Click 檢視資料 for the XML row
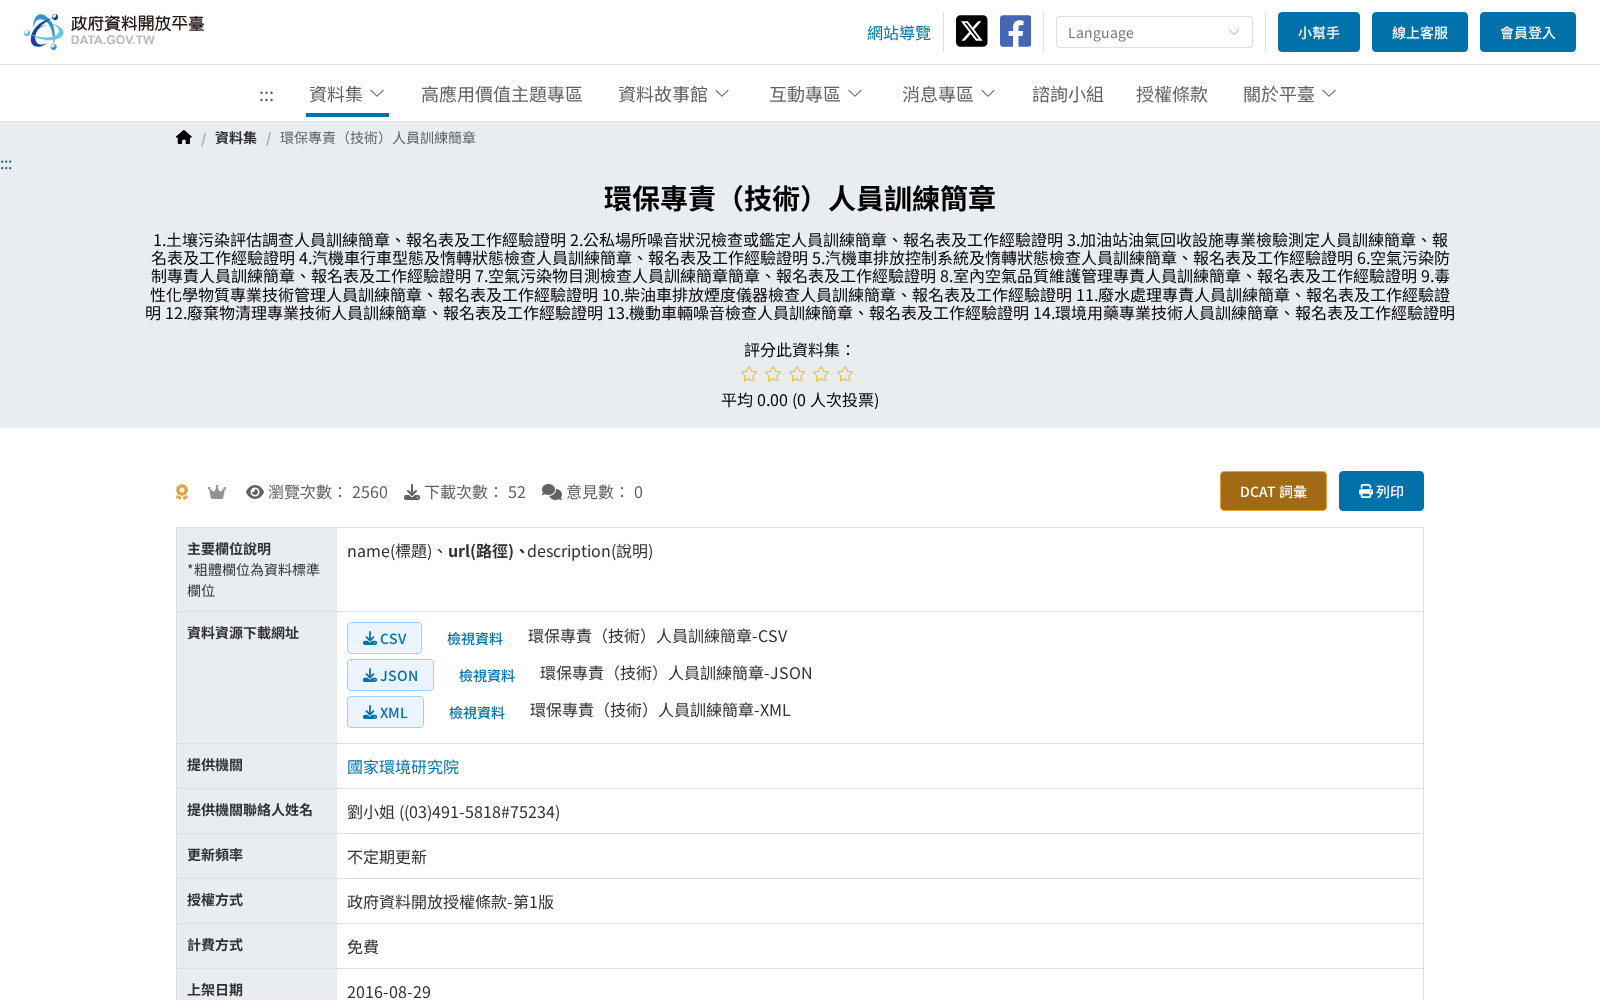The image size is (1600, 1000). point(477,712)
